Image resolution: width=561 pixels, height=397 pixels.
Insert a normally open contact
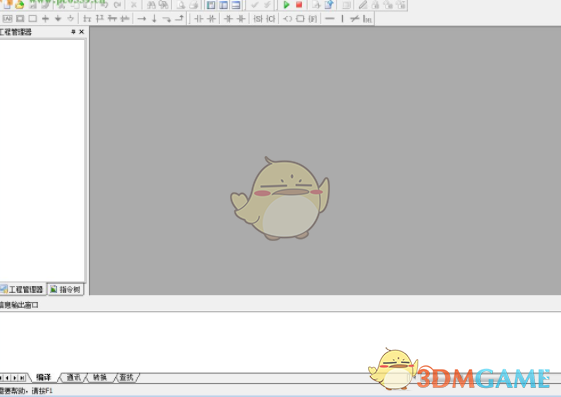pos(199,19)
